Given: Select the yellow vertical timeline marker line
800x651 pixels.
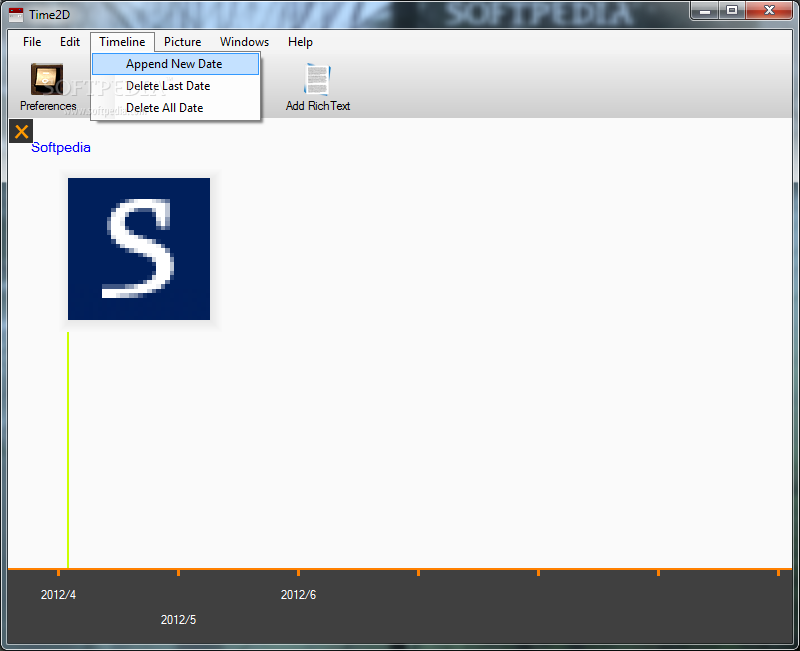Looking at the screenshot, I should [x=68, y=450].
